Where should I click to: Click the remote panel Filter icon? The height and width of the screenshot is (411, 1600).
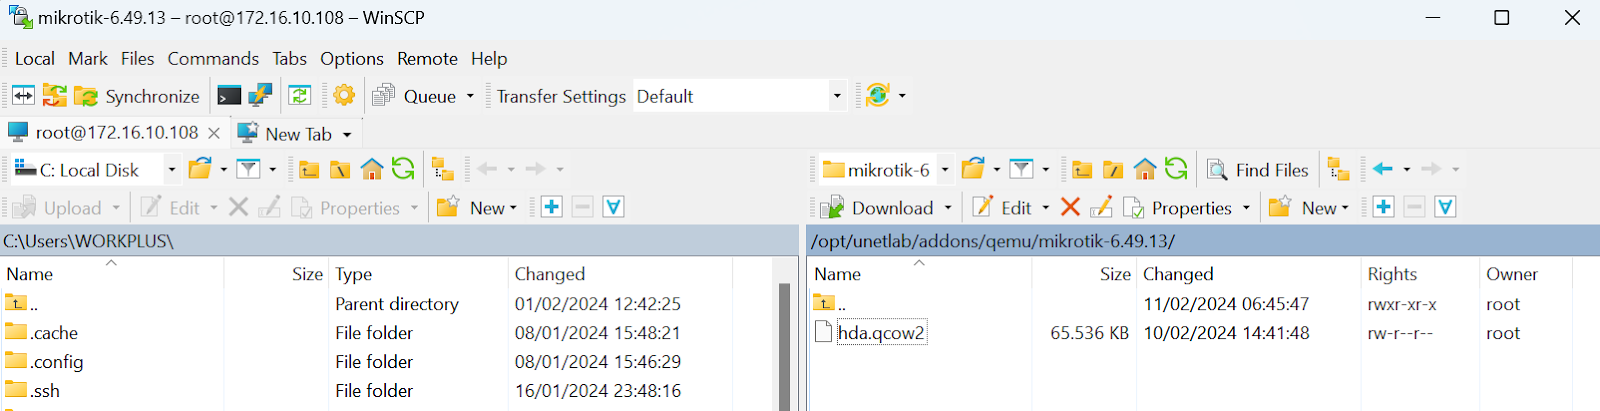tap(1021, 169)
